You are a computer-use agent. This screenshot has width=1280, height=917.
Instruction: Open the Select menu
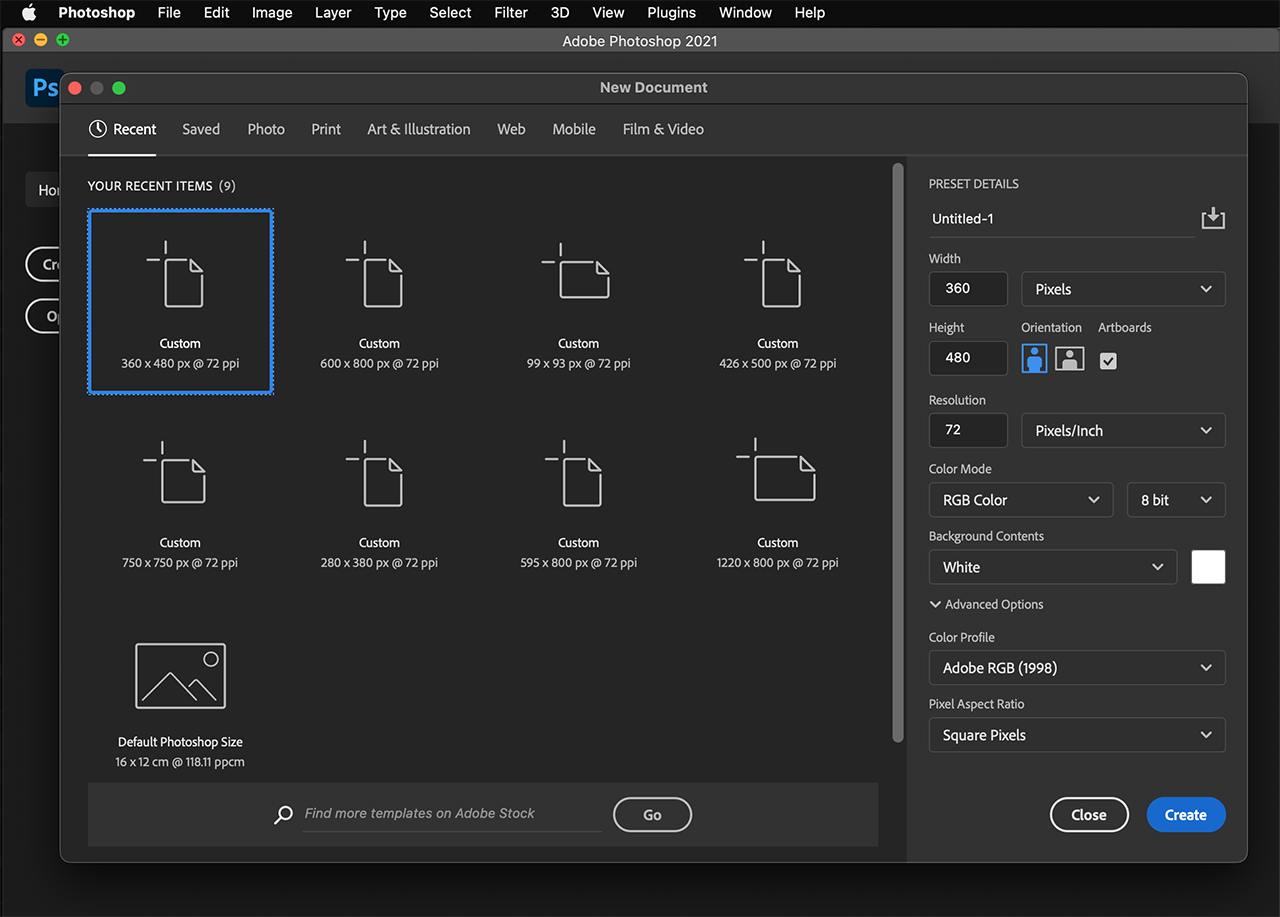pyautogui.click(x=450, y=13)
